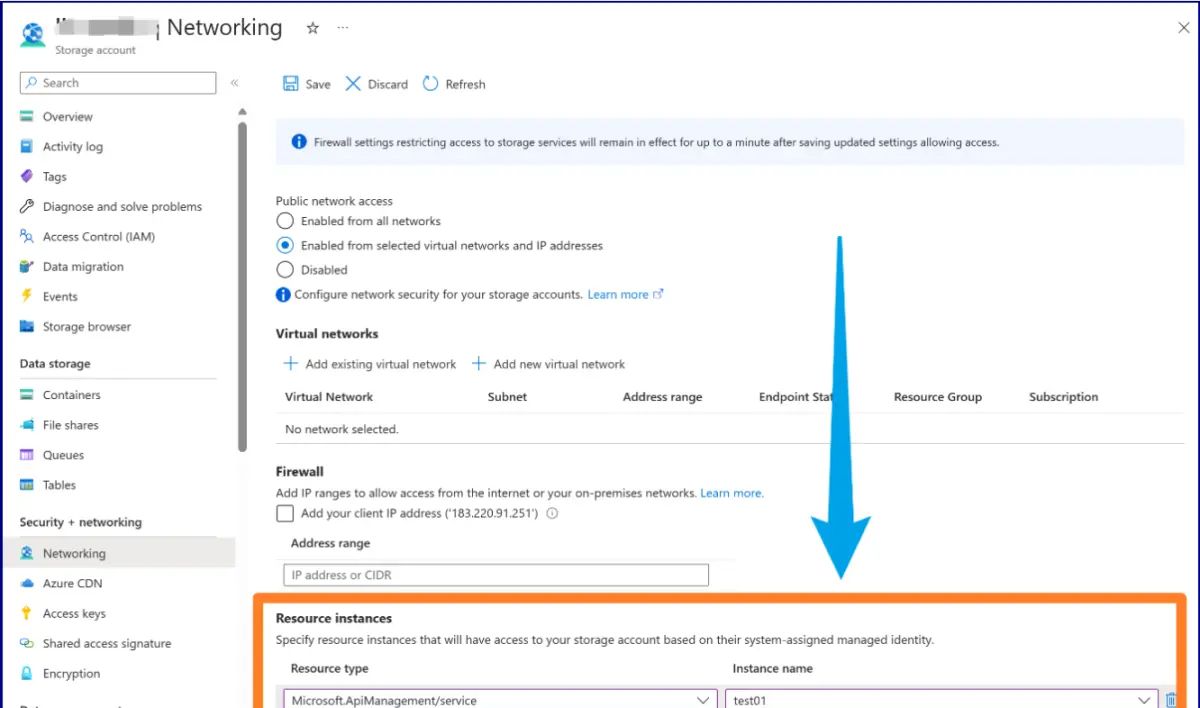Image resolution: width=1200 pixels, height=708 pixels.
Task: Click info icon beside client IP address
Action: pyautogui.click(x=552, y=514)
